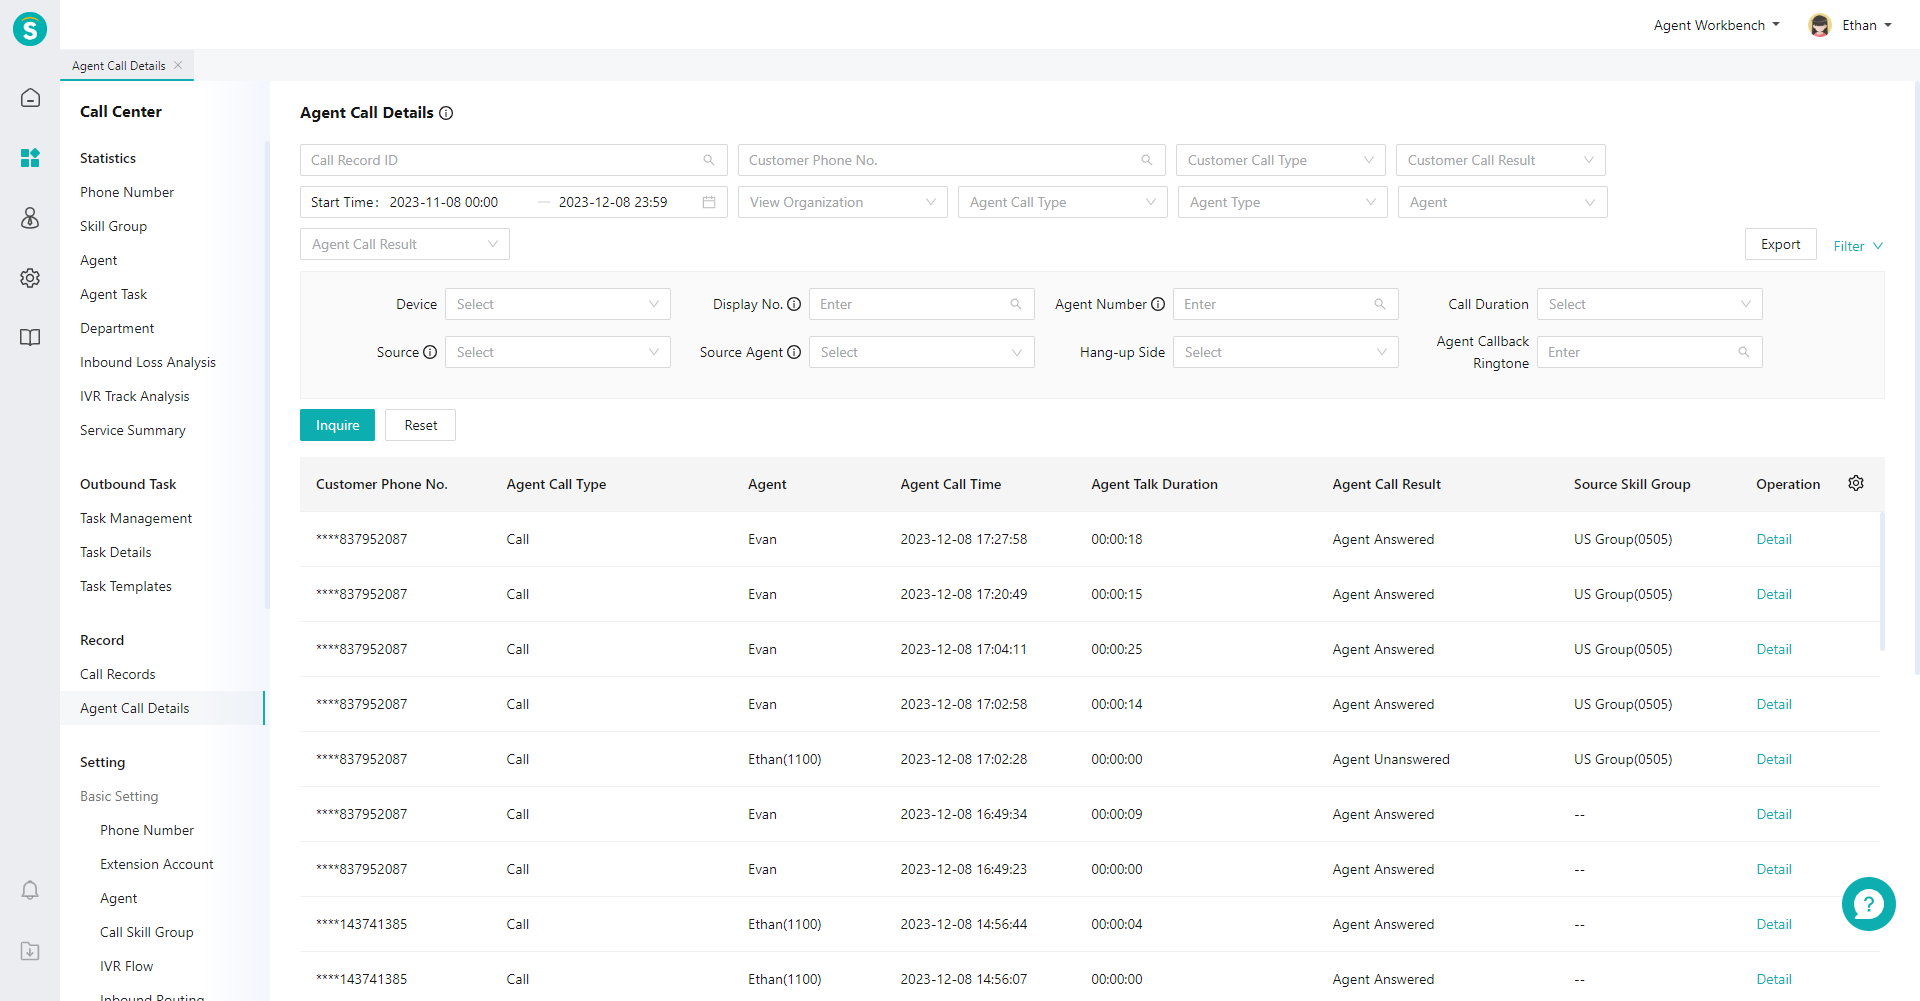Open View Organization dropdown
The height and width of the screenshot is (1001, 1920).
point(843,202)
